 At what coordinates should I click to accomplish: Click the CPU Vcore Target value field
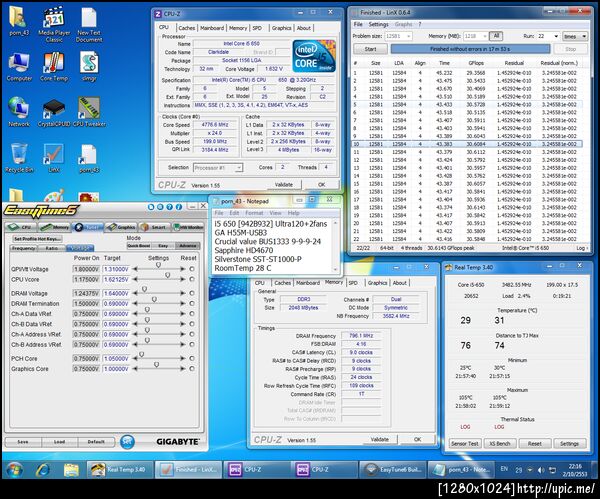coord(116,279)
